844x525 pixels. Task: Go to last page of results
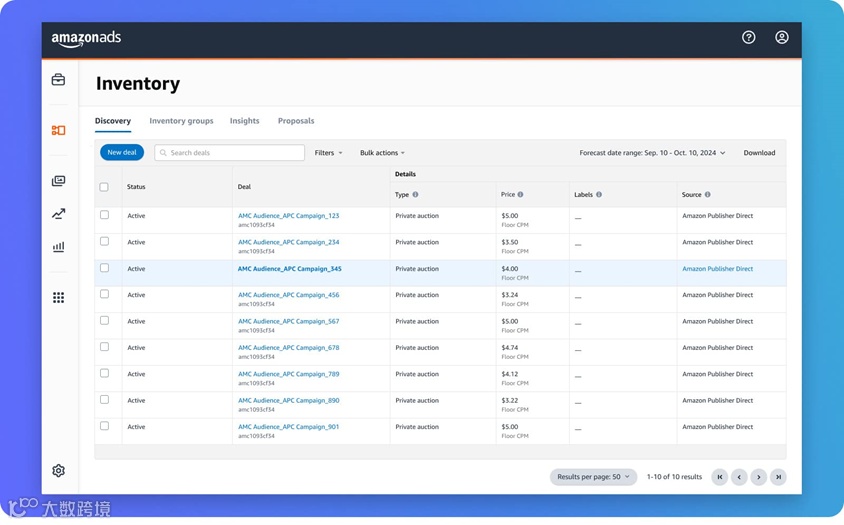tap(778, 477)
